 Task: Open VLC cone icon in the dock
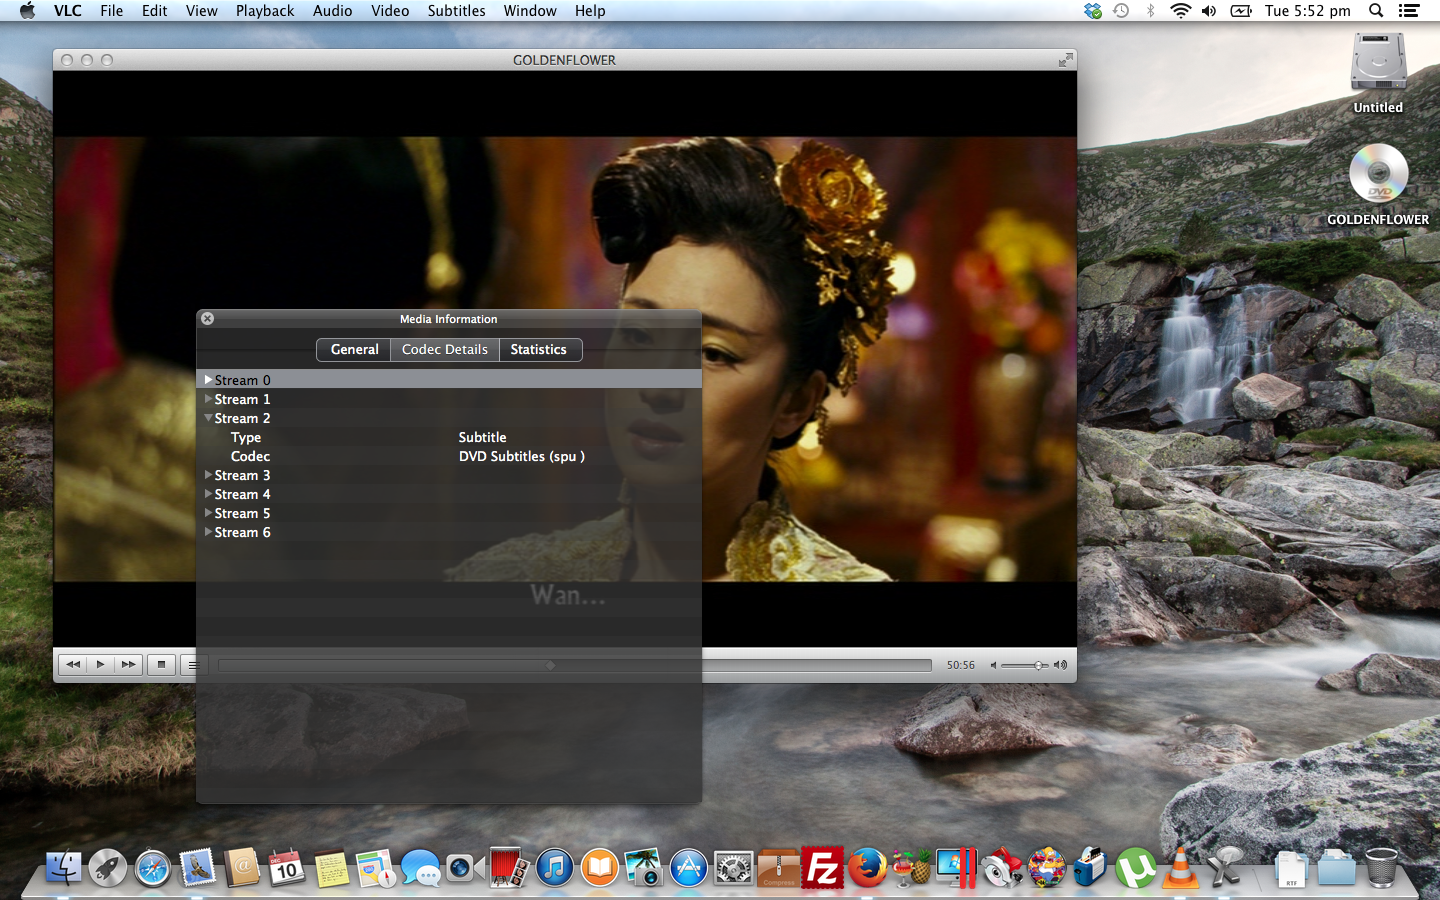tap(1180, 868)
